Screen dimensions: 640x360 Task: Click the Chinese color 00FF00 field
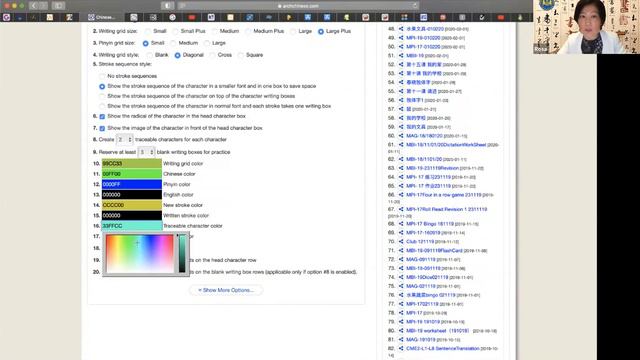click(131, 174)
